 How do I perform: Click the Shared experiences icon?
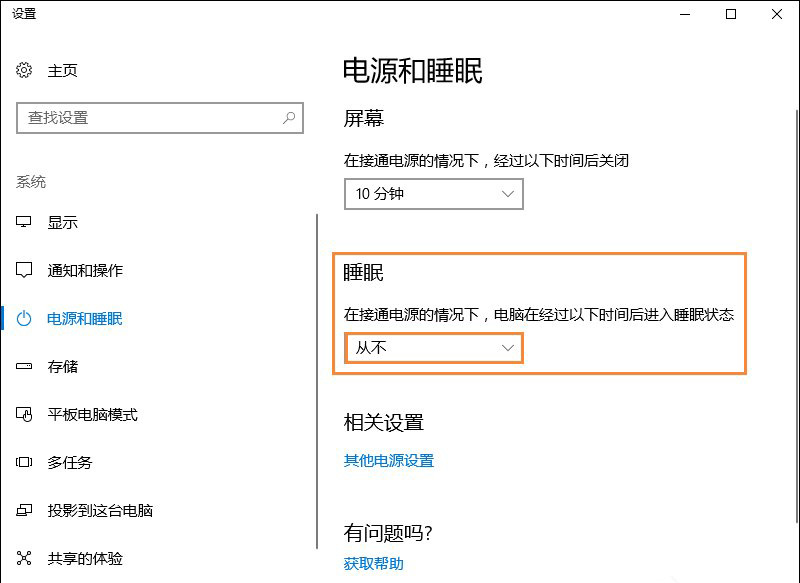tap(25, 558)
